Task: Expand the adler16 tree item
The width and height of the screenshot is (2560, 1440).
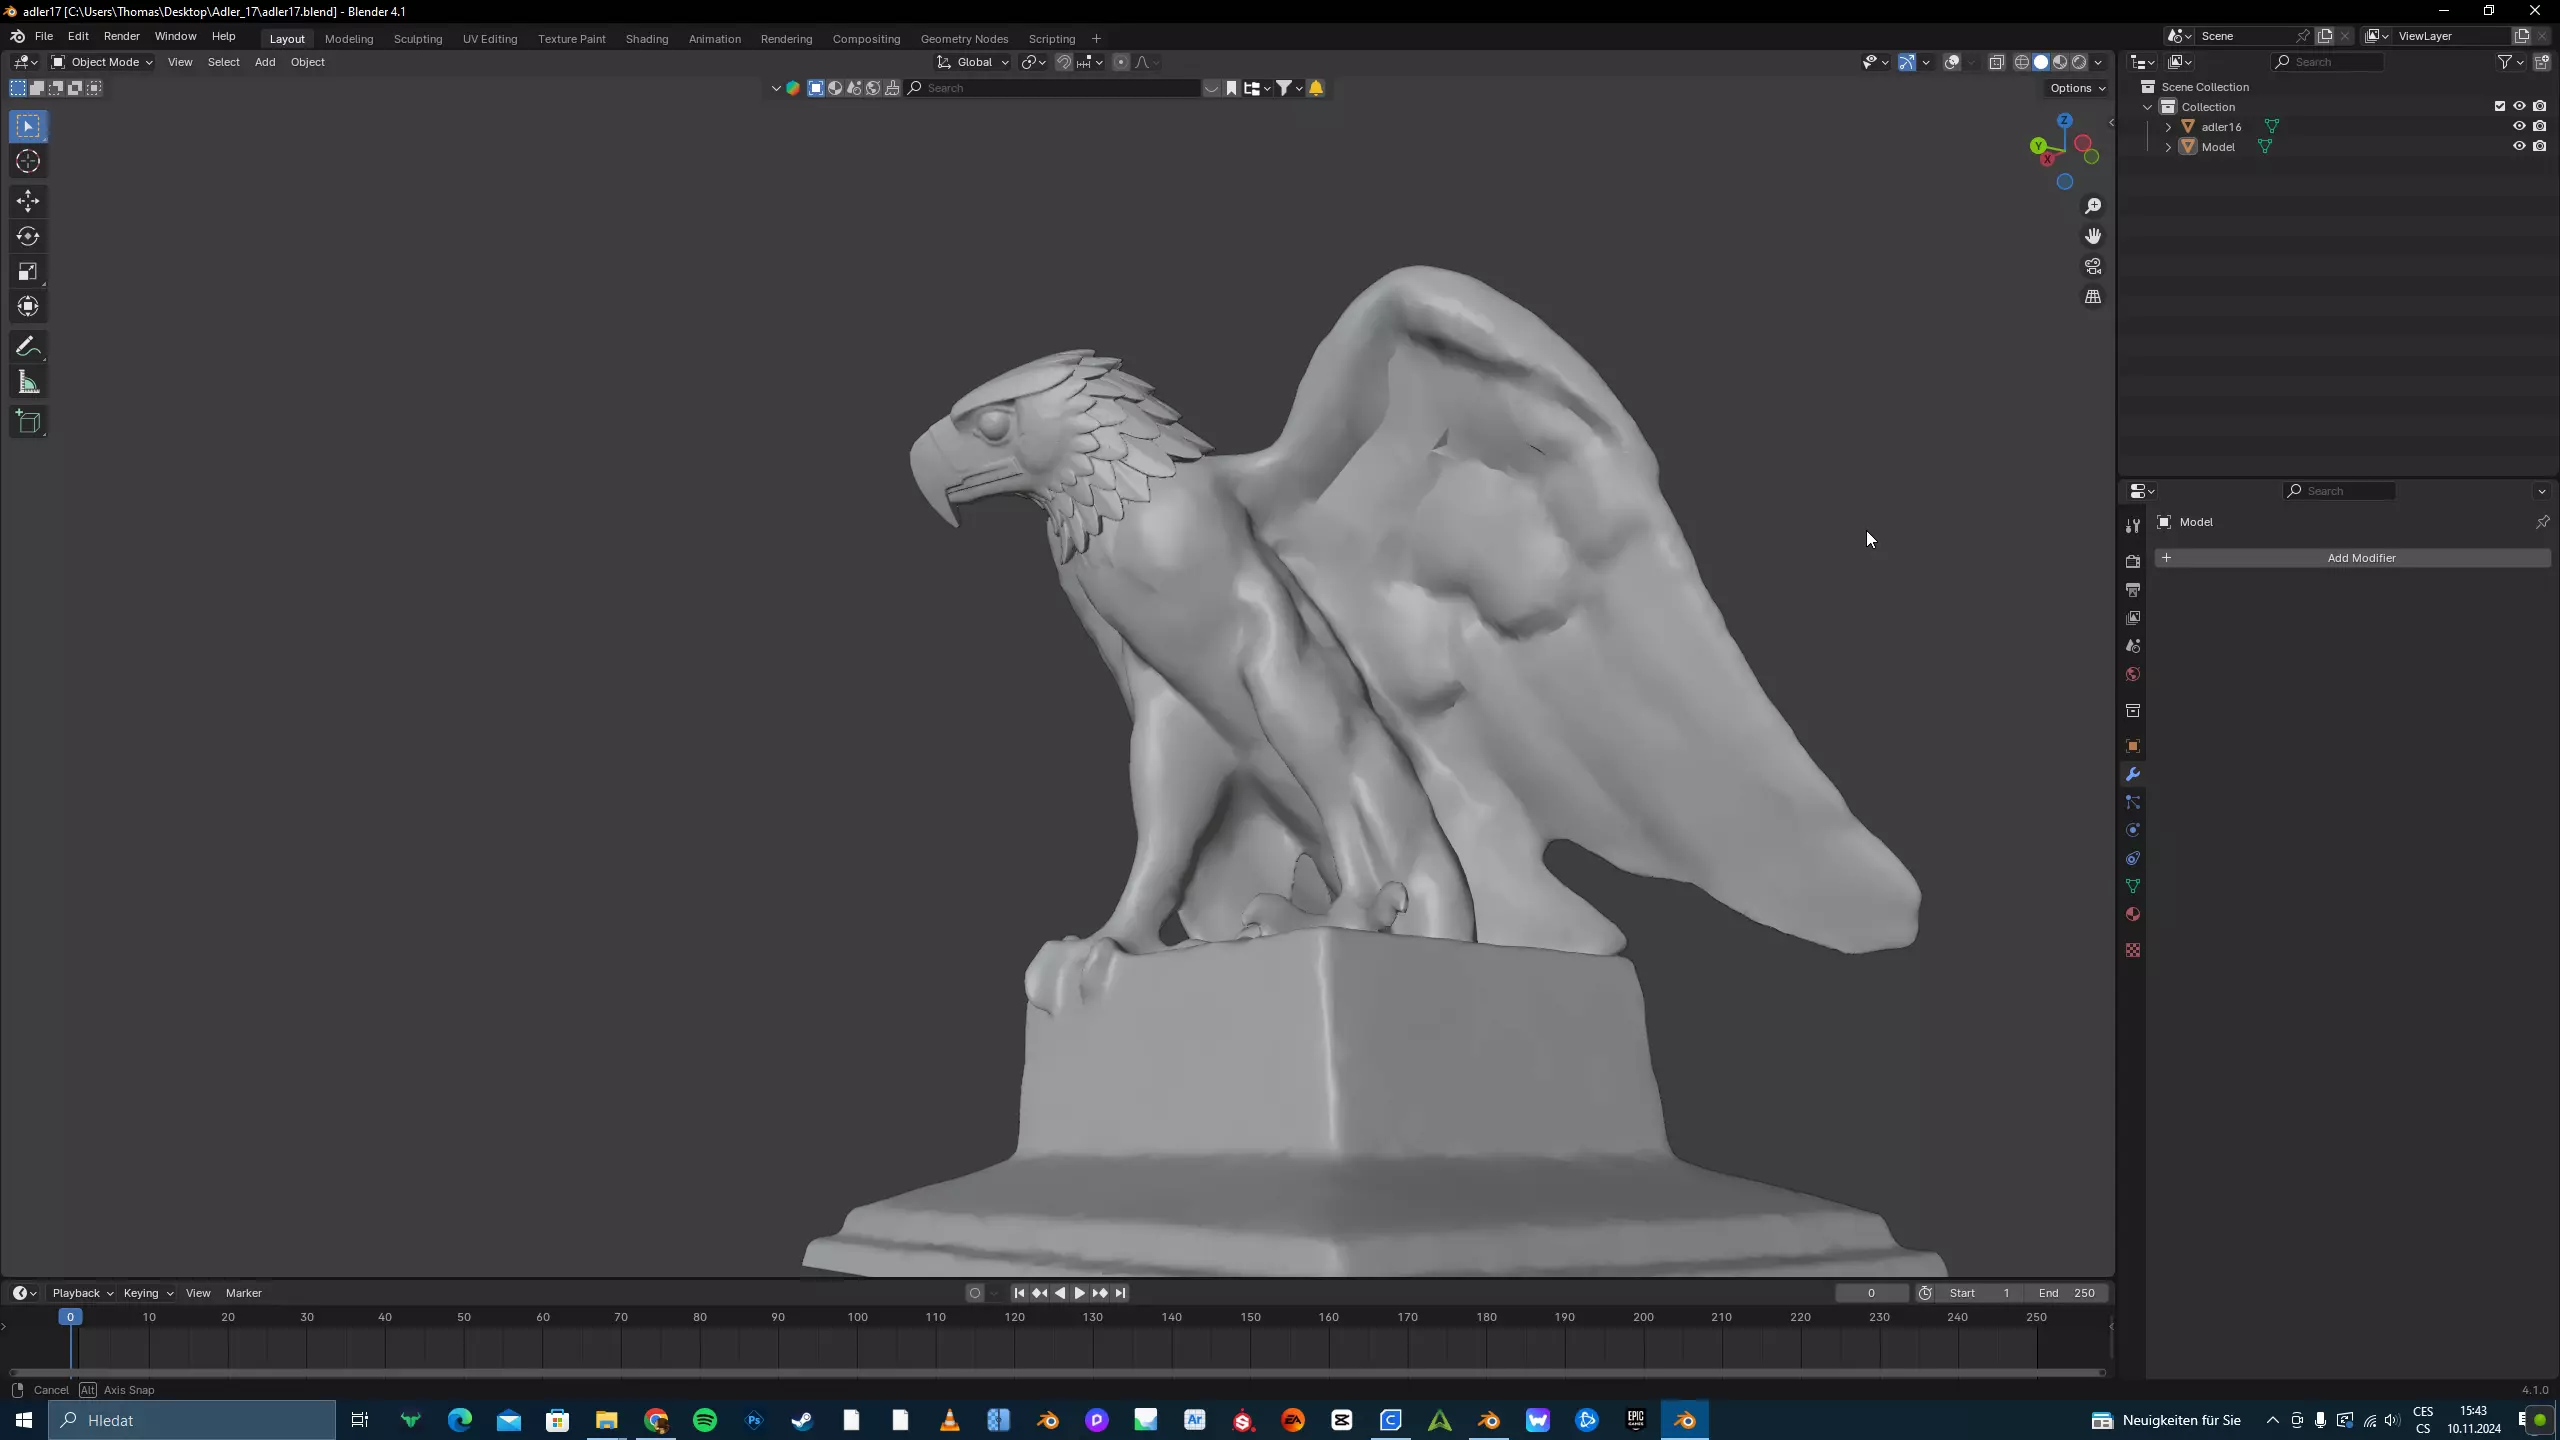Action: coord(2168,127)
